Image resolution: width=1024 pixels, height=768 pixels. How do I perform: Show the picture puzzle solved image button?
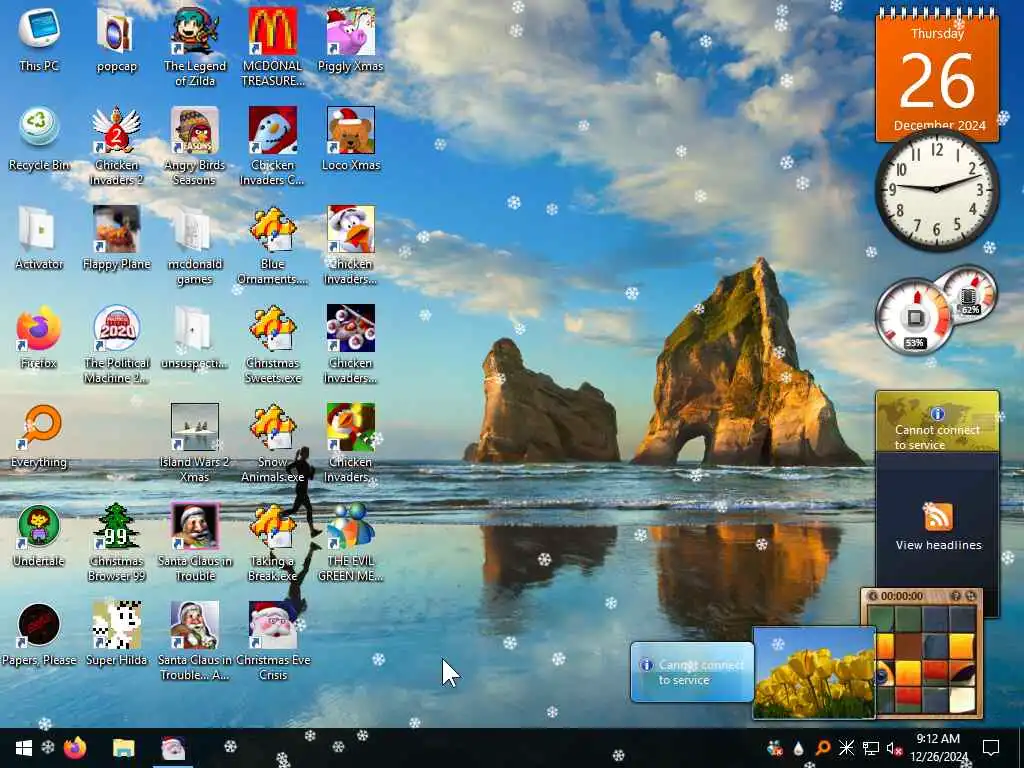956,596
